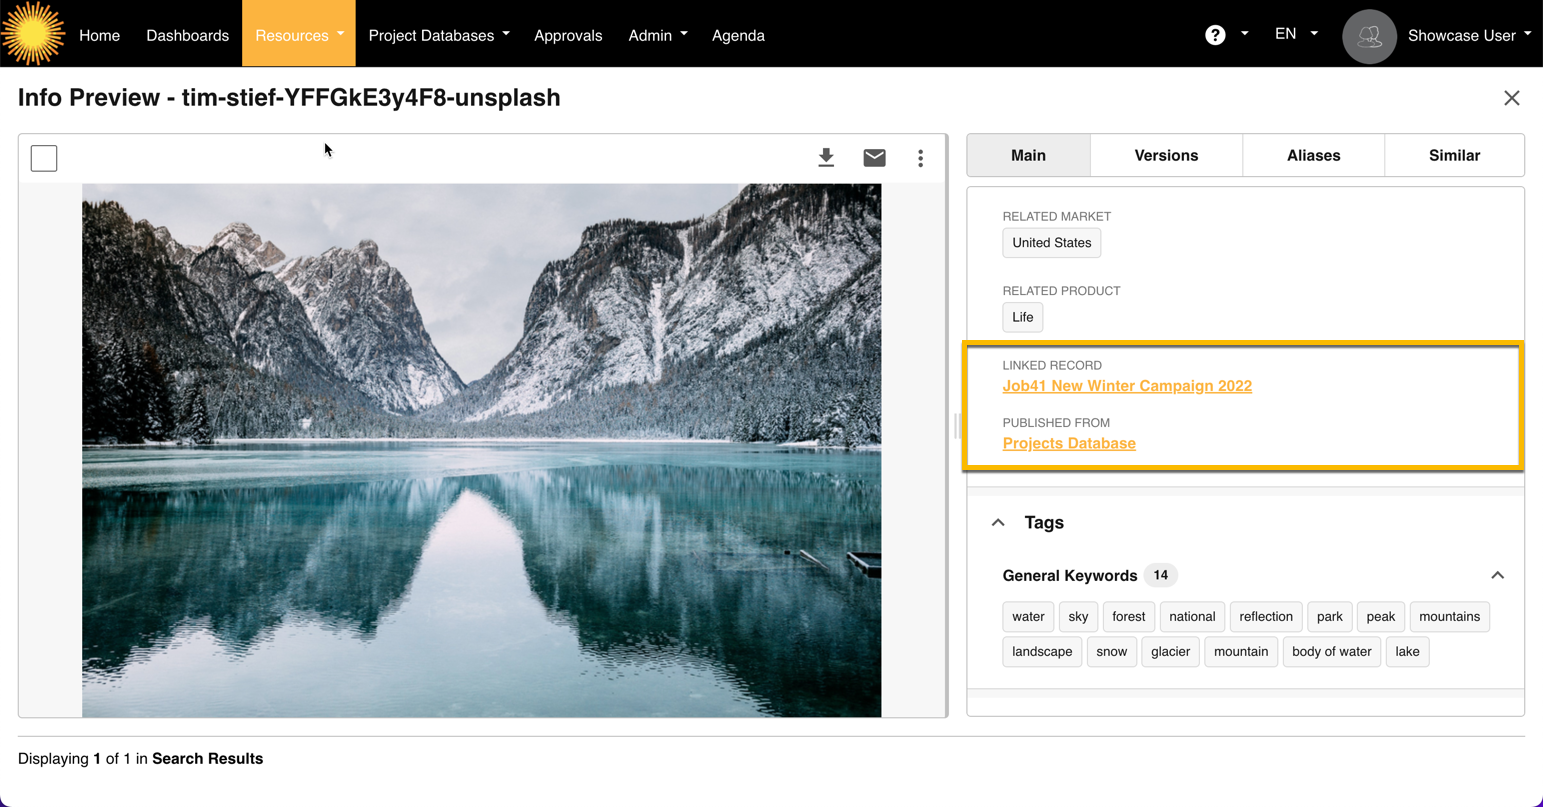Click the sunburst logo icon

pos(33,33)
